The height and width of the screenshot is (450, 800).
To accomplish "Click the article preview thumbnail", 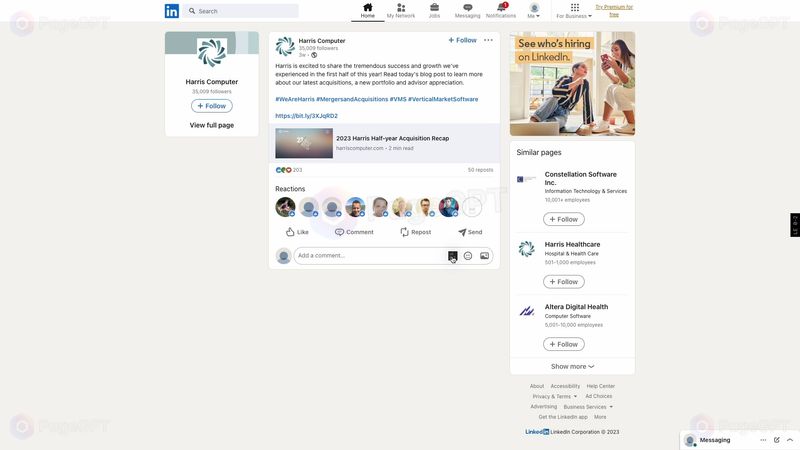I will [x=304, y=143].
